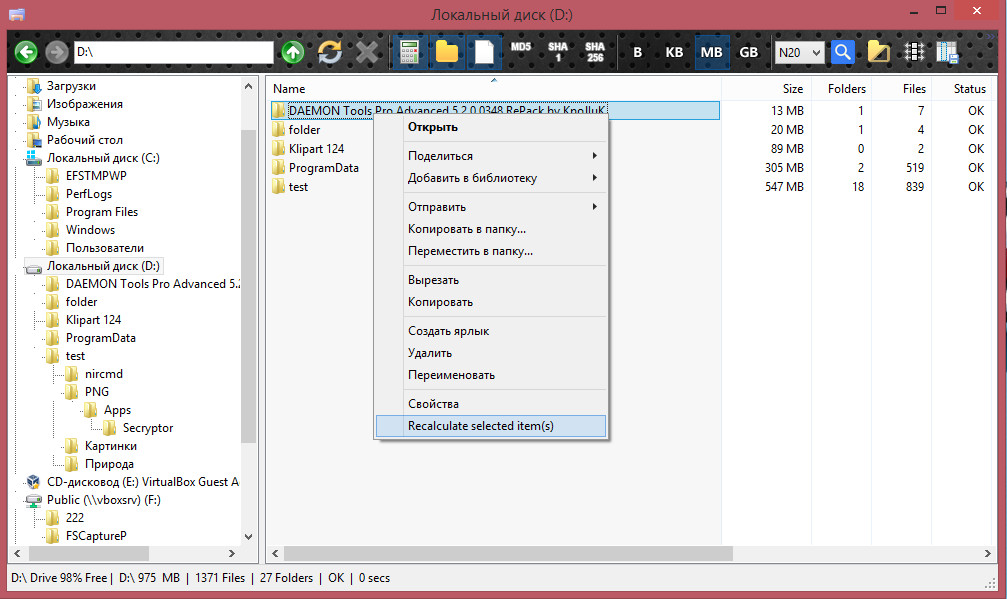Choose Копировать from the context menu
The width and height of the screenshot is (1007, 599).
[x=491, y=302]
